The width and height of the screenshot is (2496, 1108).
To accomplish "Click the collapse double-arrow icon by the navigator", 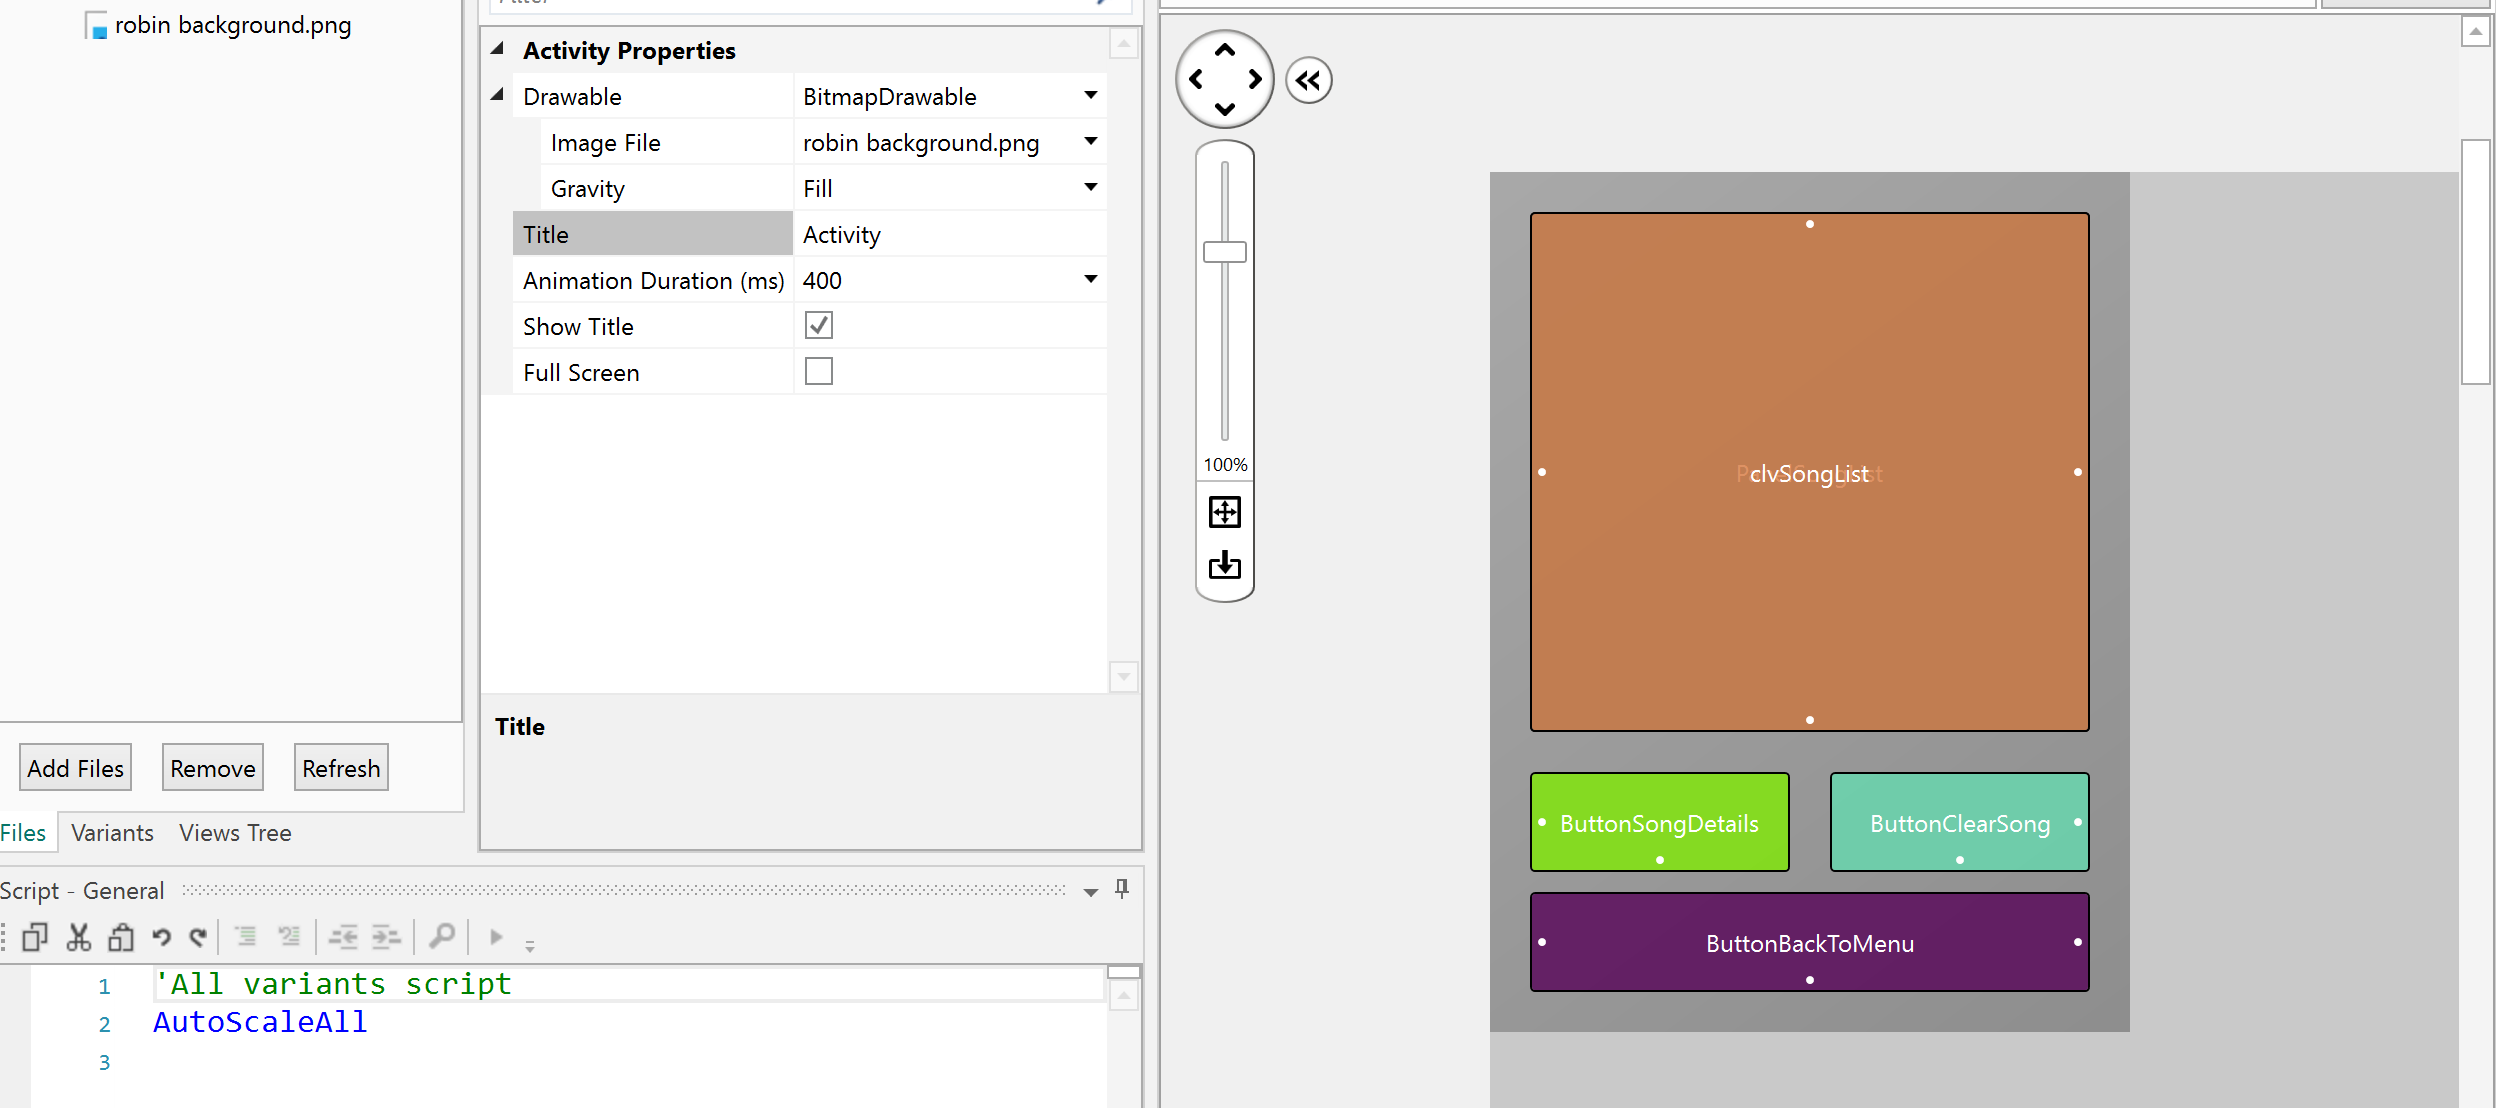I will tap(1308, 80).
